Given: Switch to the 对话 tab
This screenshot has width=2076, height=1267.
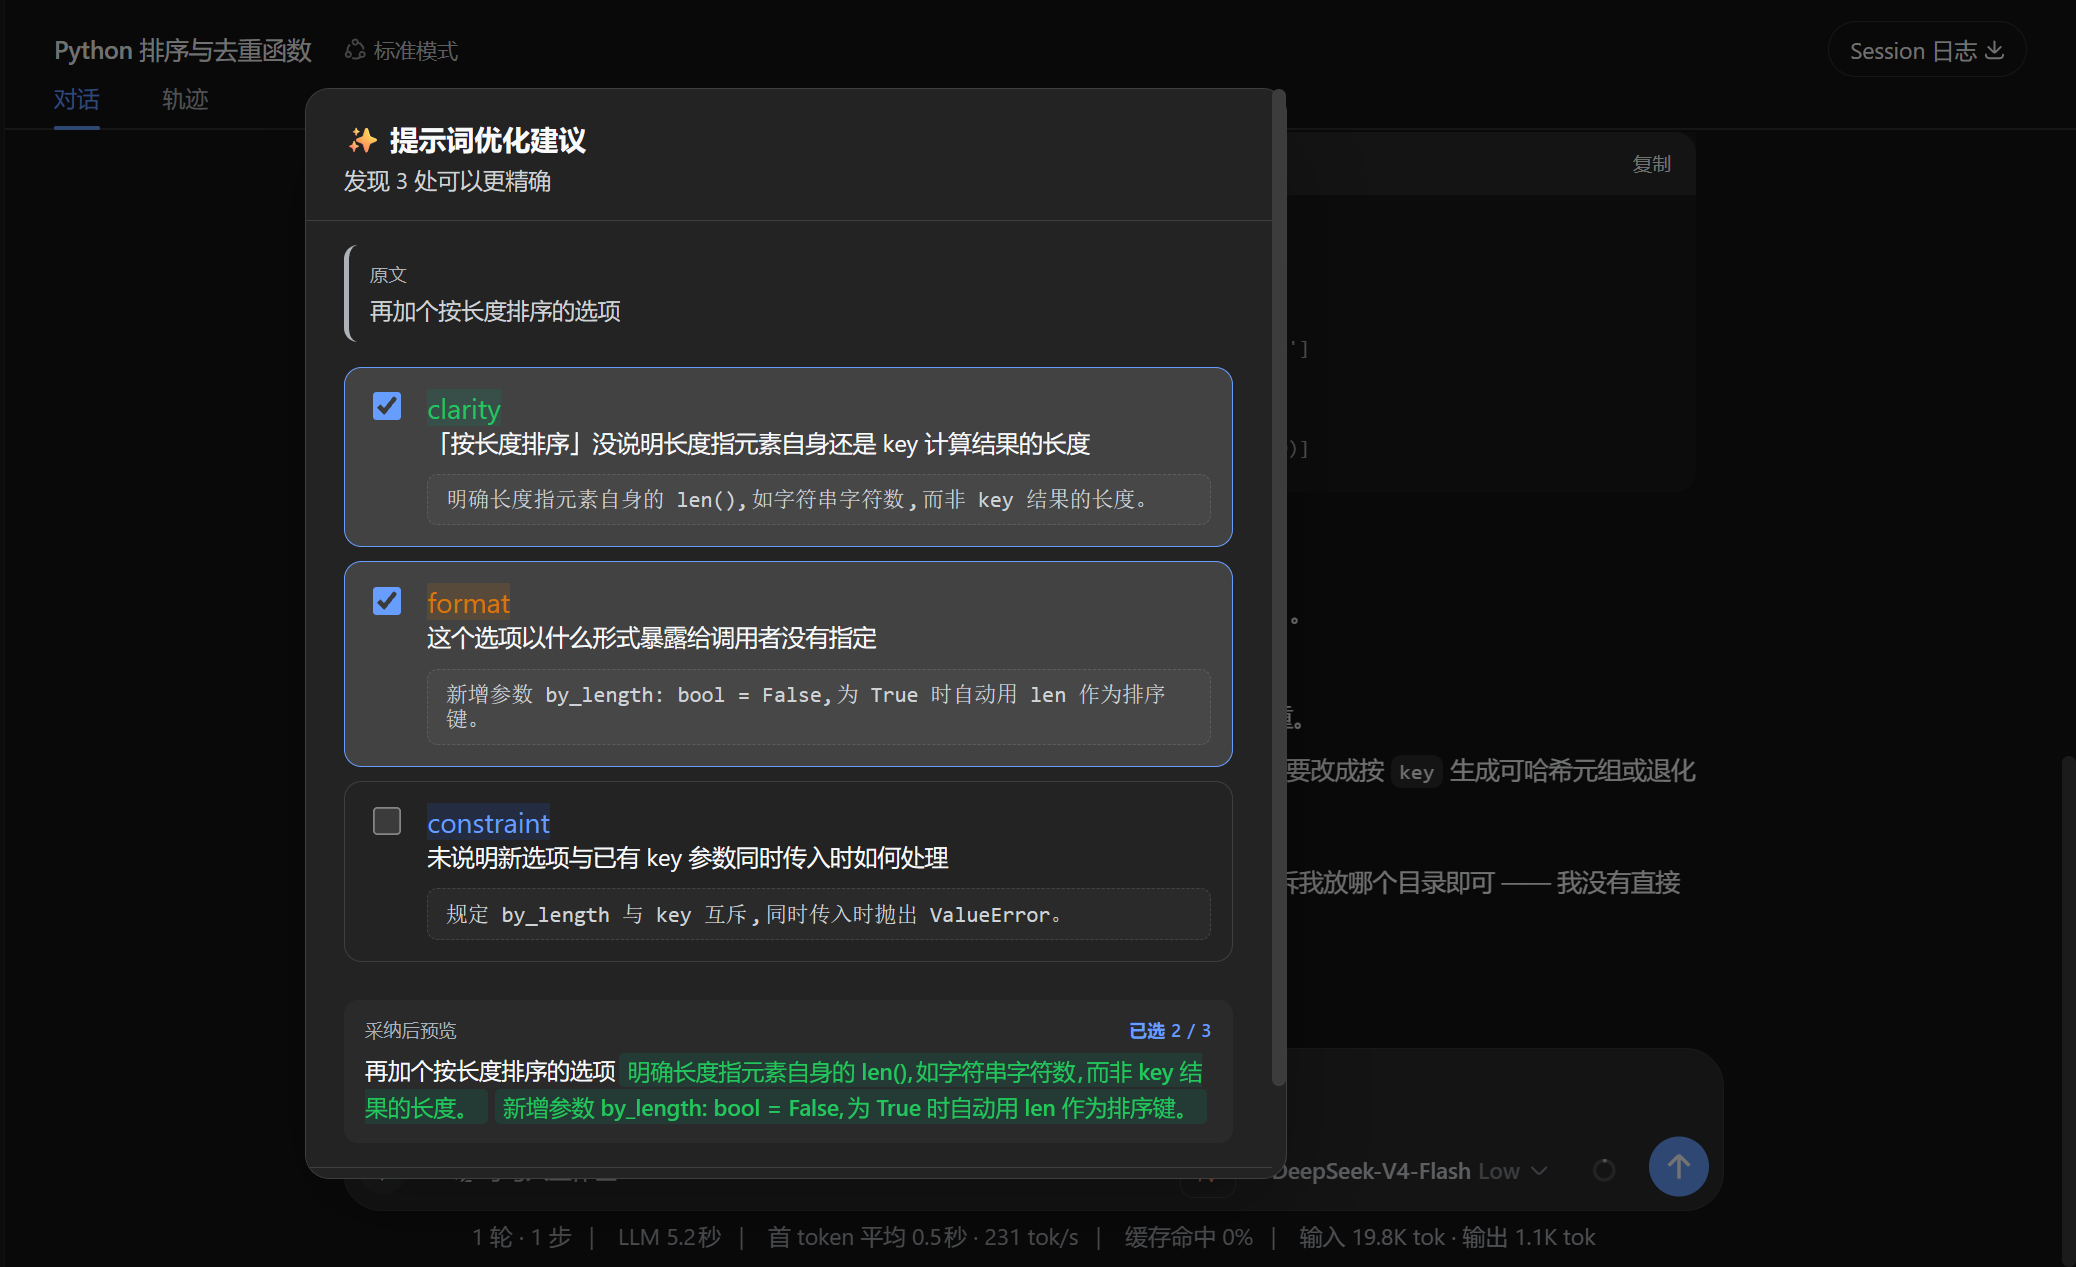Looking at the screenshot, I should tap(77, 100).
